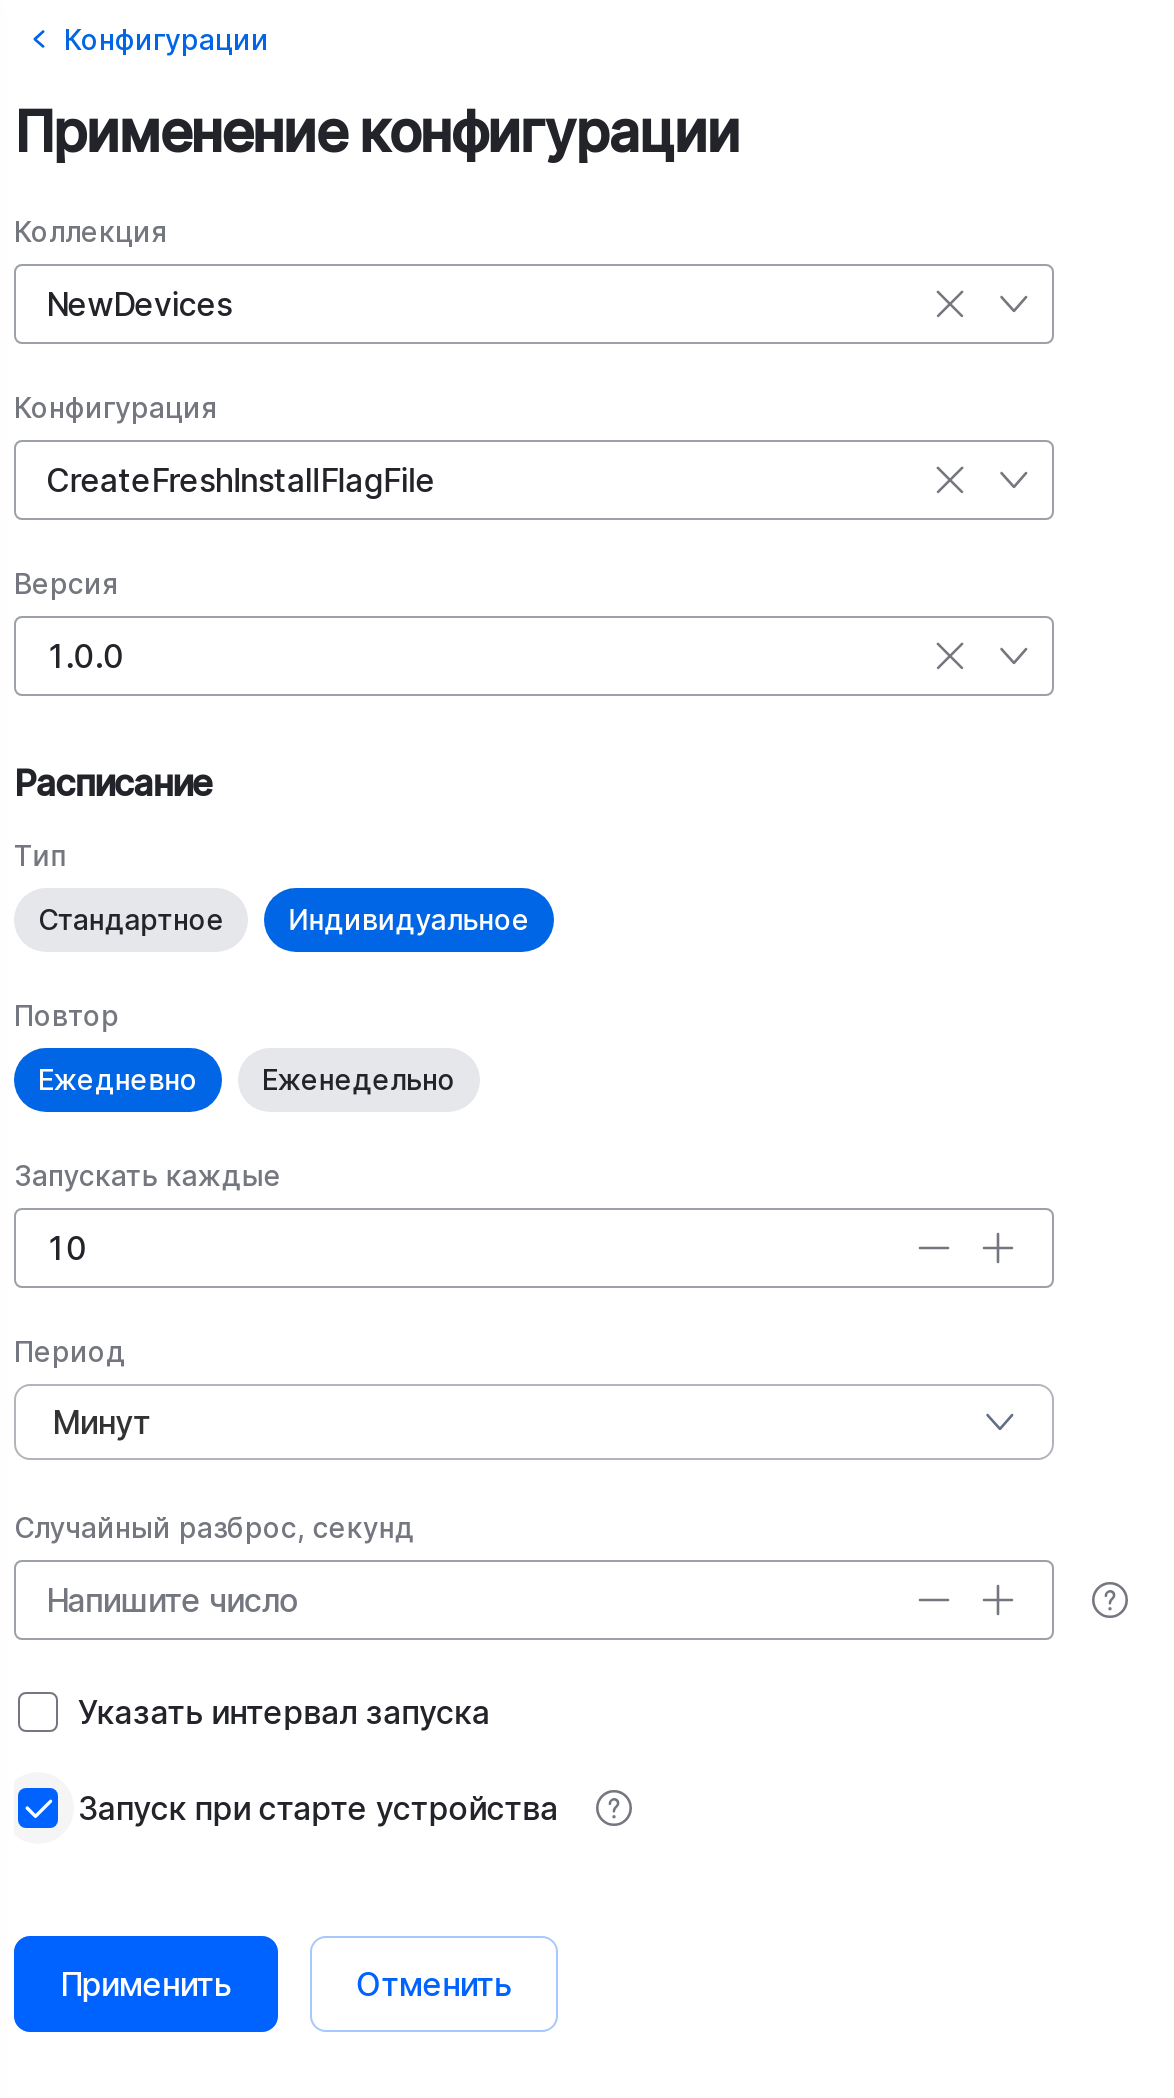Check the Указать интервал запуска checkbox

[x=37, y=1712]
